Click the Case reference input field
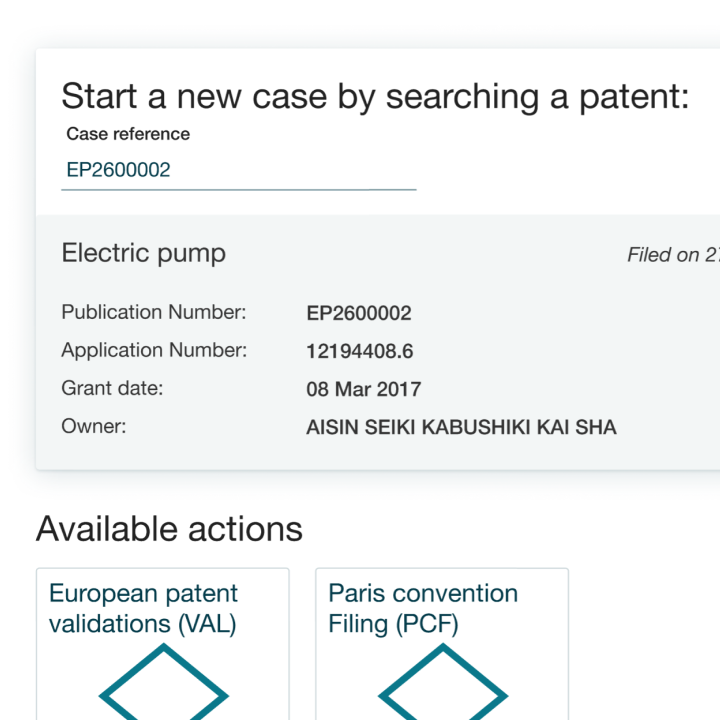Image resolution: width=720 pixels, height=720 pixels. 238,170
